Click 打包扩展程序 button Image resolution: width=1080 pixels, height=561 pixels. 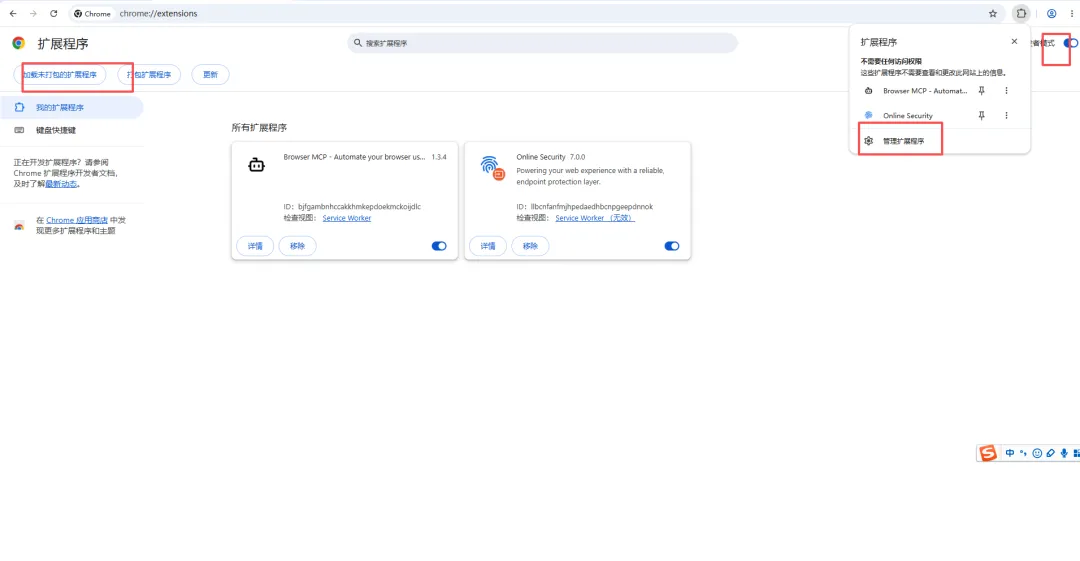[149, 74]
